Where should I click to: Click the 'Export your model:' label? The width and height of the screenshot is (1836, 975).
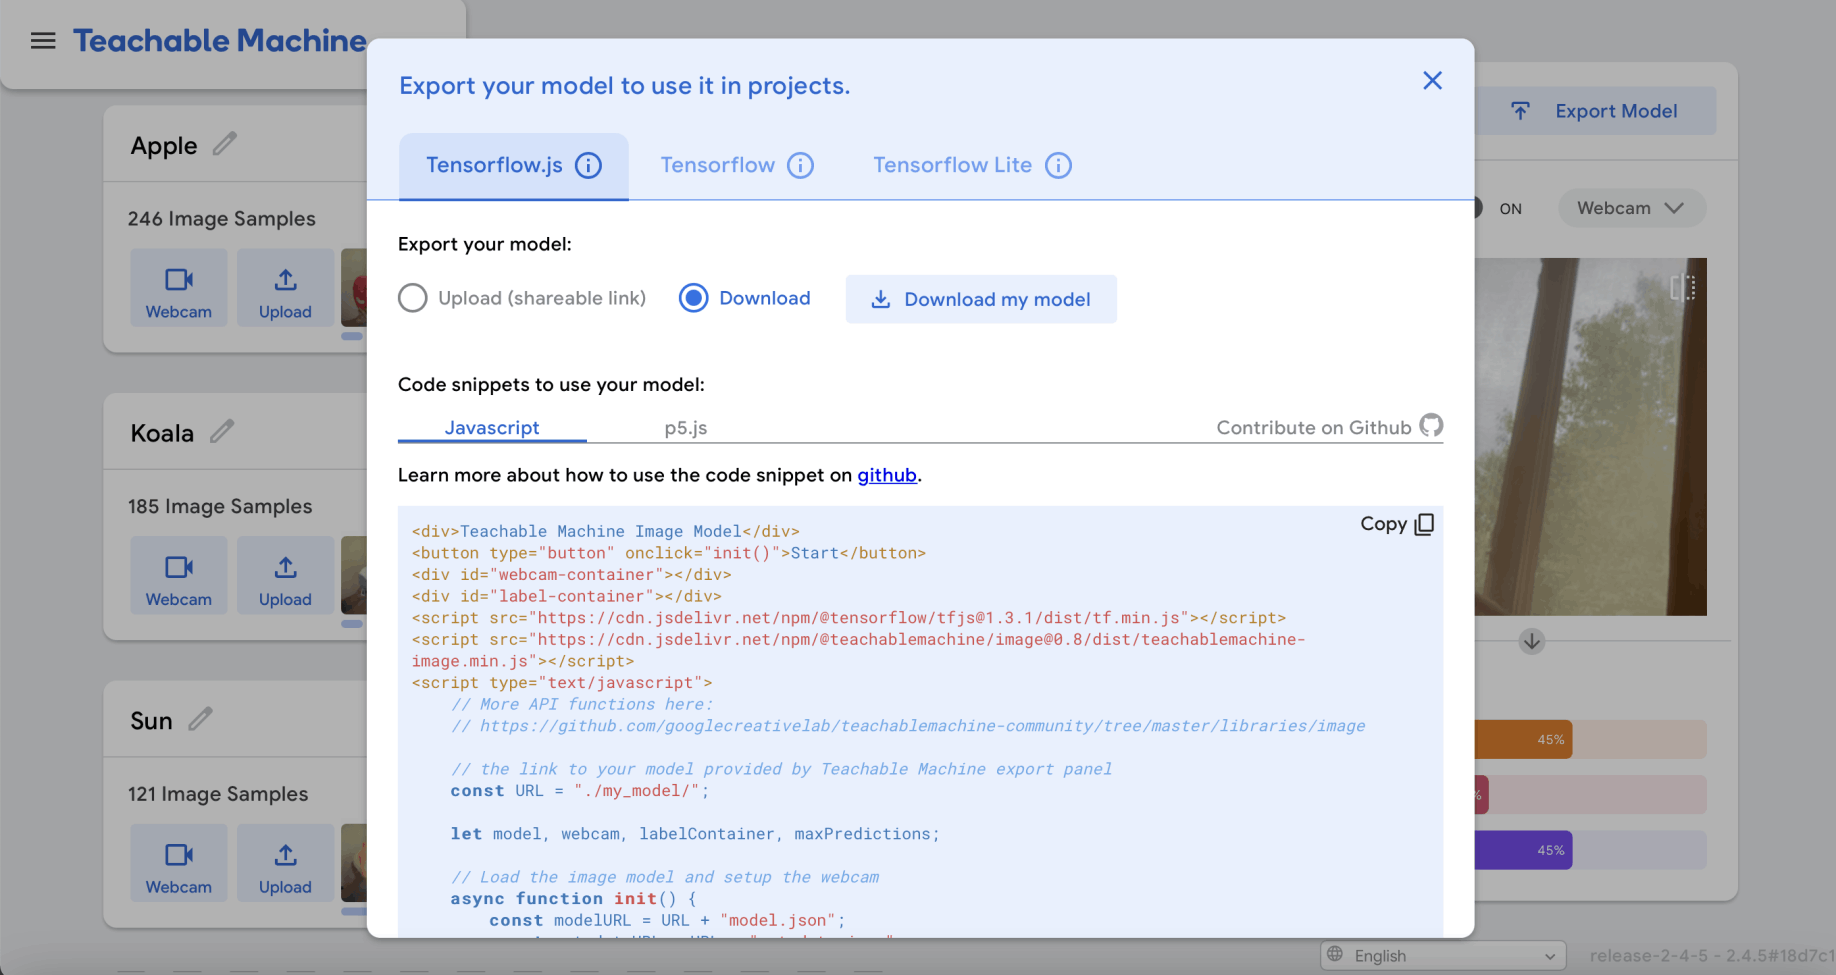(485, 244)
